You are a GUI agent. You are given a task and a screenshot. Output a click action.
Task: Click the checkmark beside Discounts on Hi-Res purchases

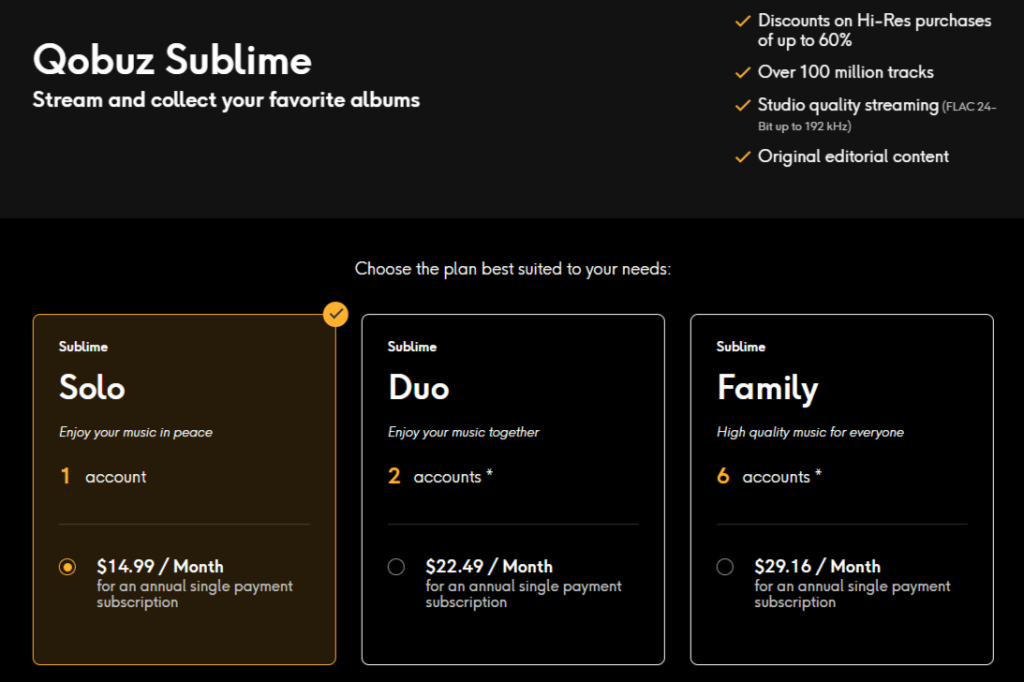coord(743,21)
